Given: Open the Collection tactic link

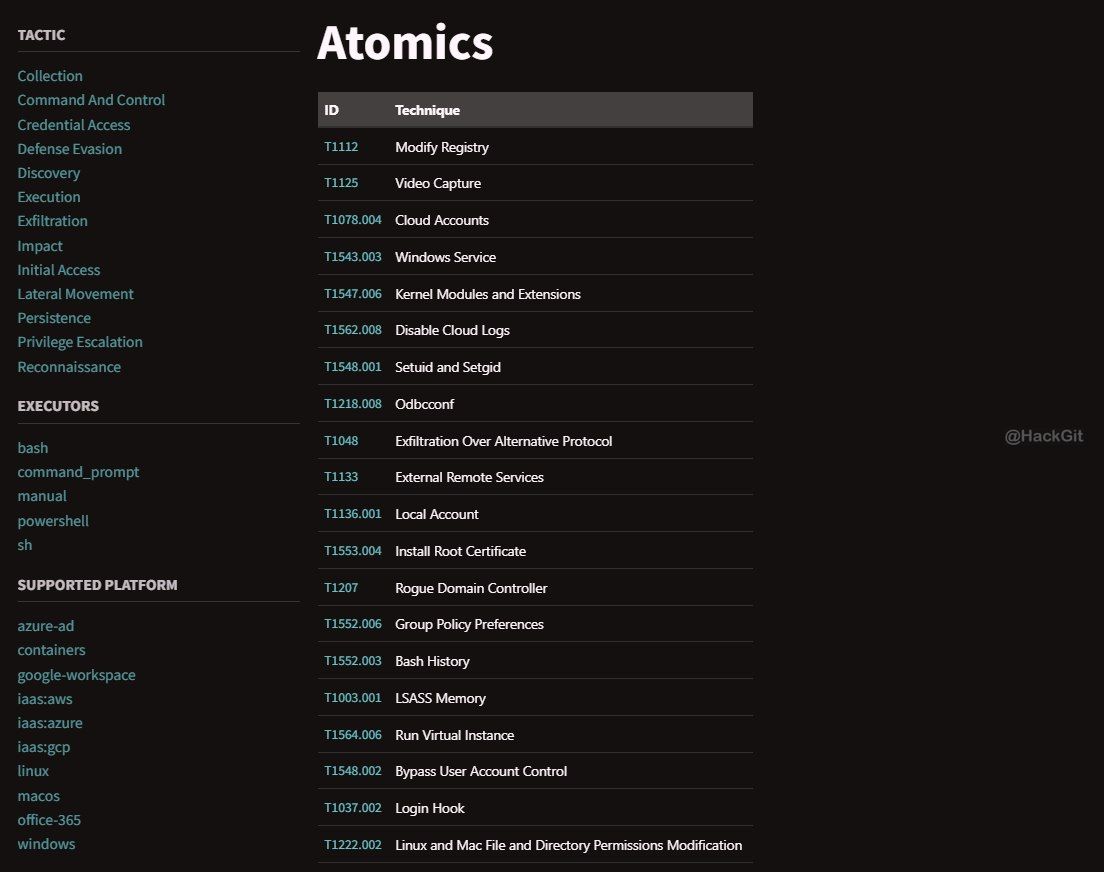Looking at the screenshot, I should click(x=50, y=76).
